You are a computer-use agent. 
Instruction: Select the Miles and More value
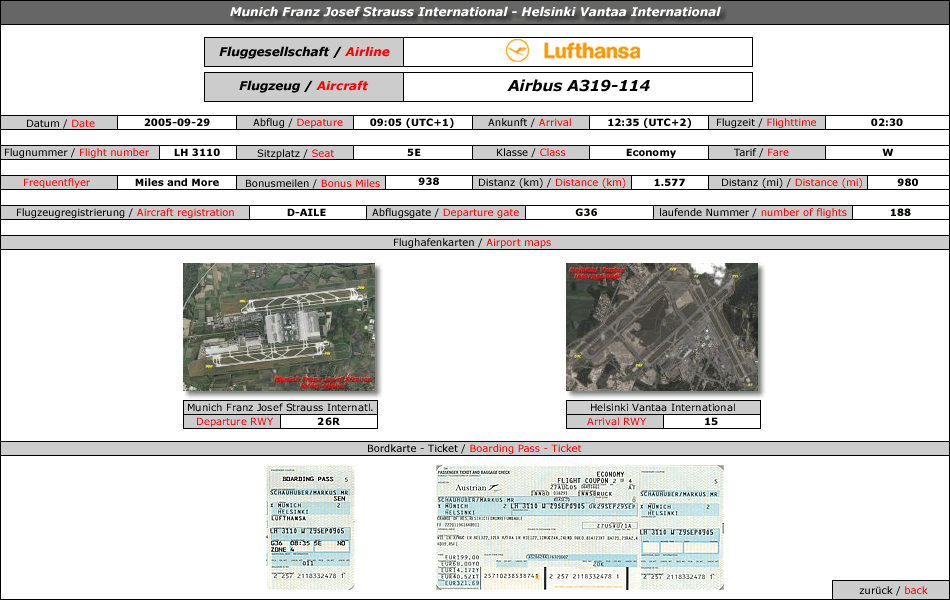[x=177, y=182]
